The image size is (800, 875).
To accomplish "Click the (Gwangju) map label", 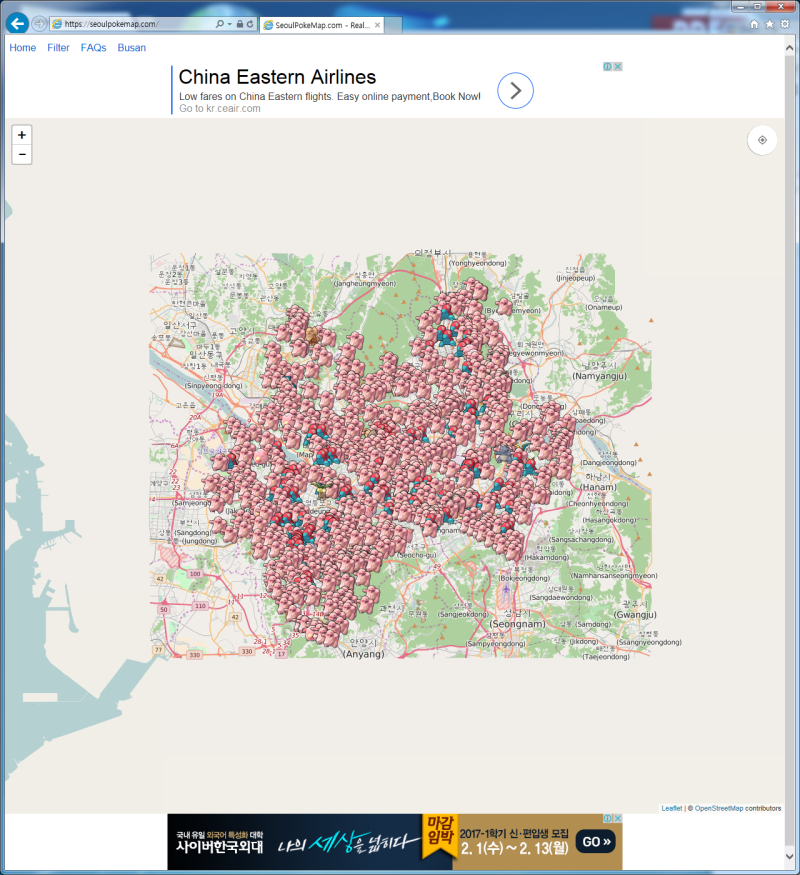I will 635,615.
